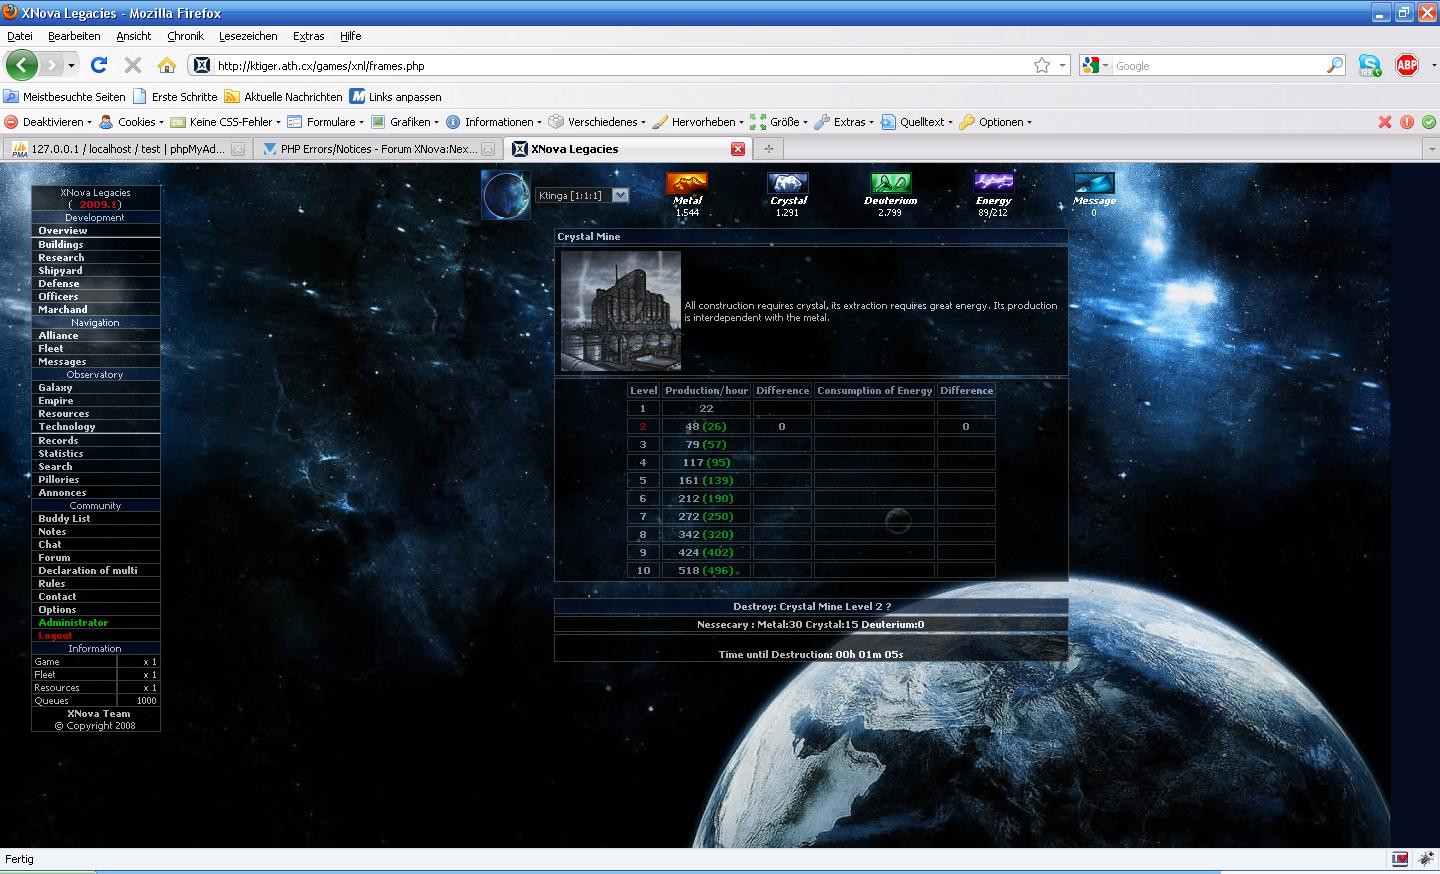1440x874 pixels.
Task: Reload the page with the refresh icon
Action: 98,65
